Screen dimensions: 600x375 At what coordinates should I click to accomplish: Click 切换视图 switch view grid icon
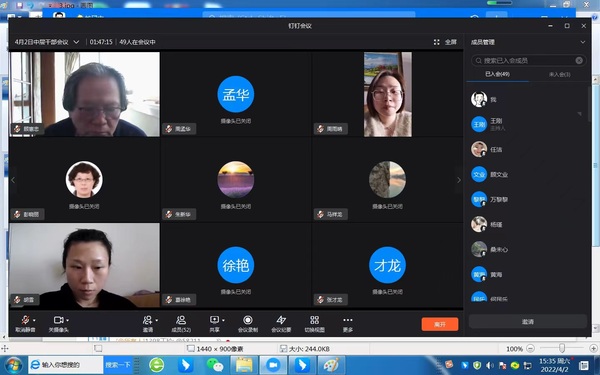(x=315, y=320)
